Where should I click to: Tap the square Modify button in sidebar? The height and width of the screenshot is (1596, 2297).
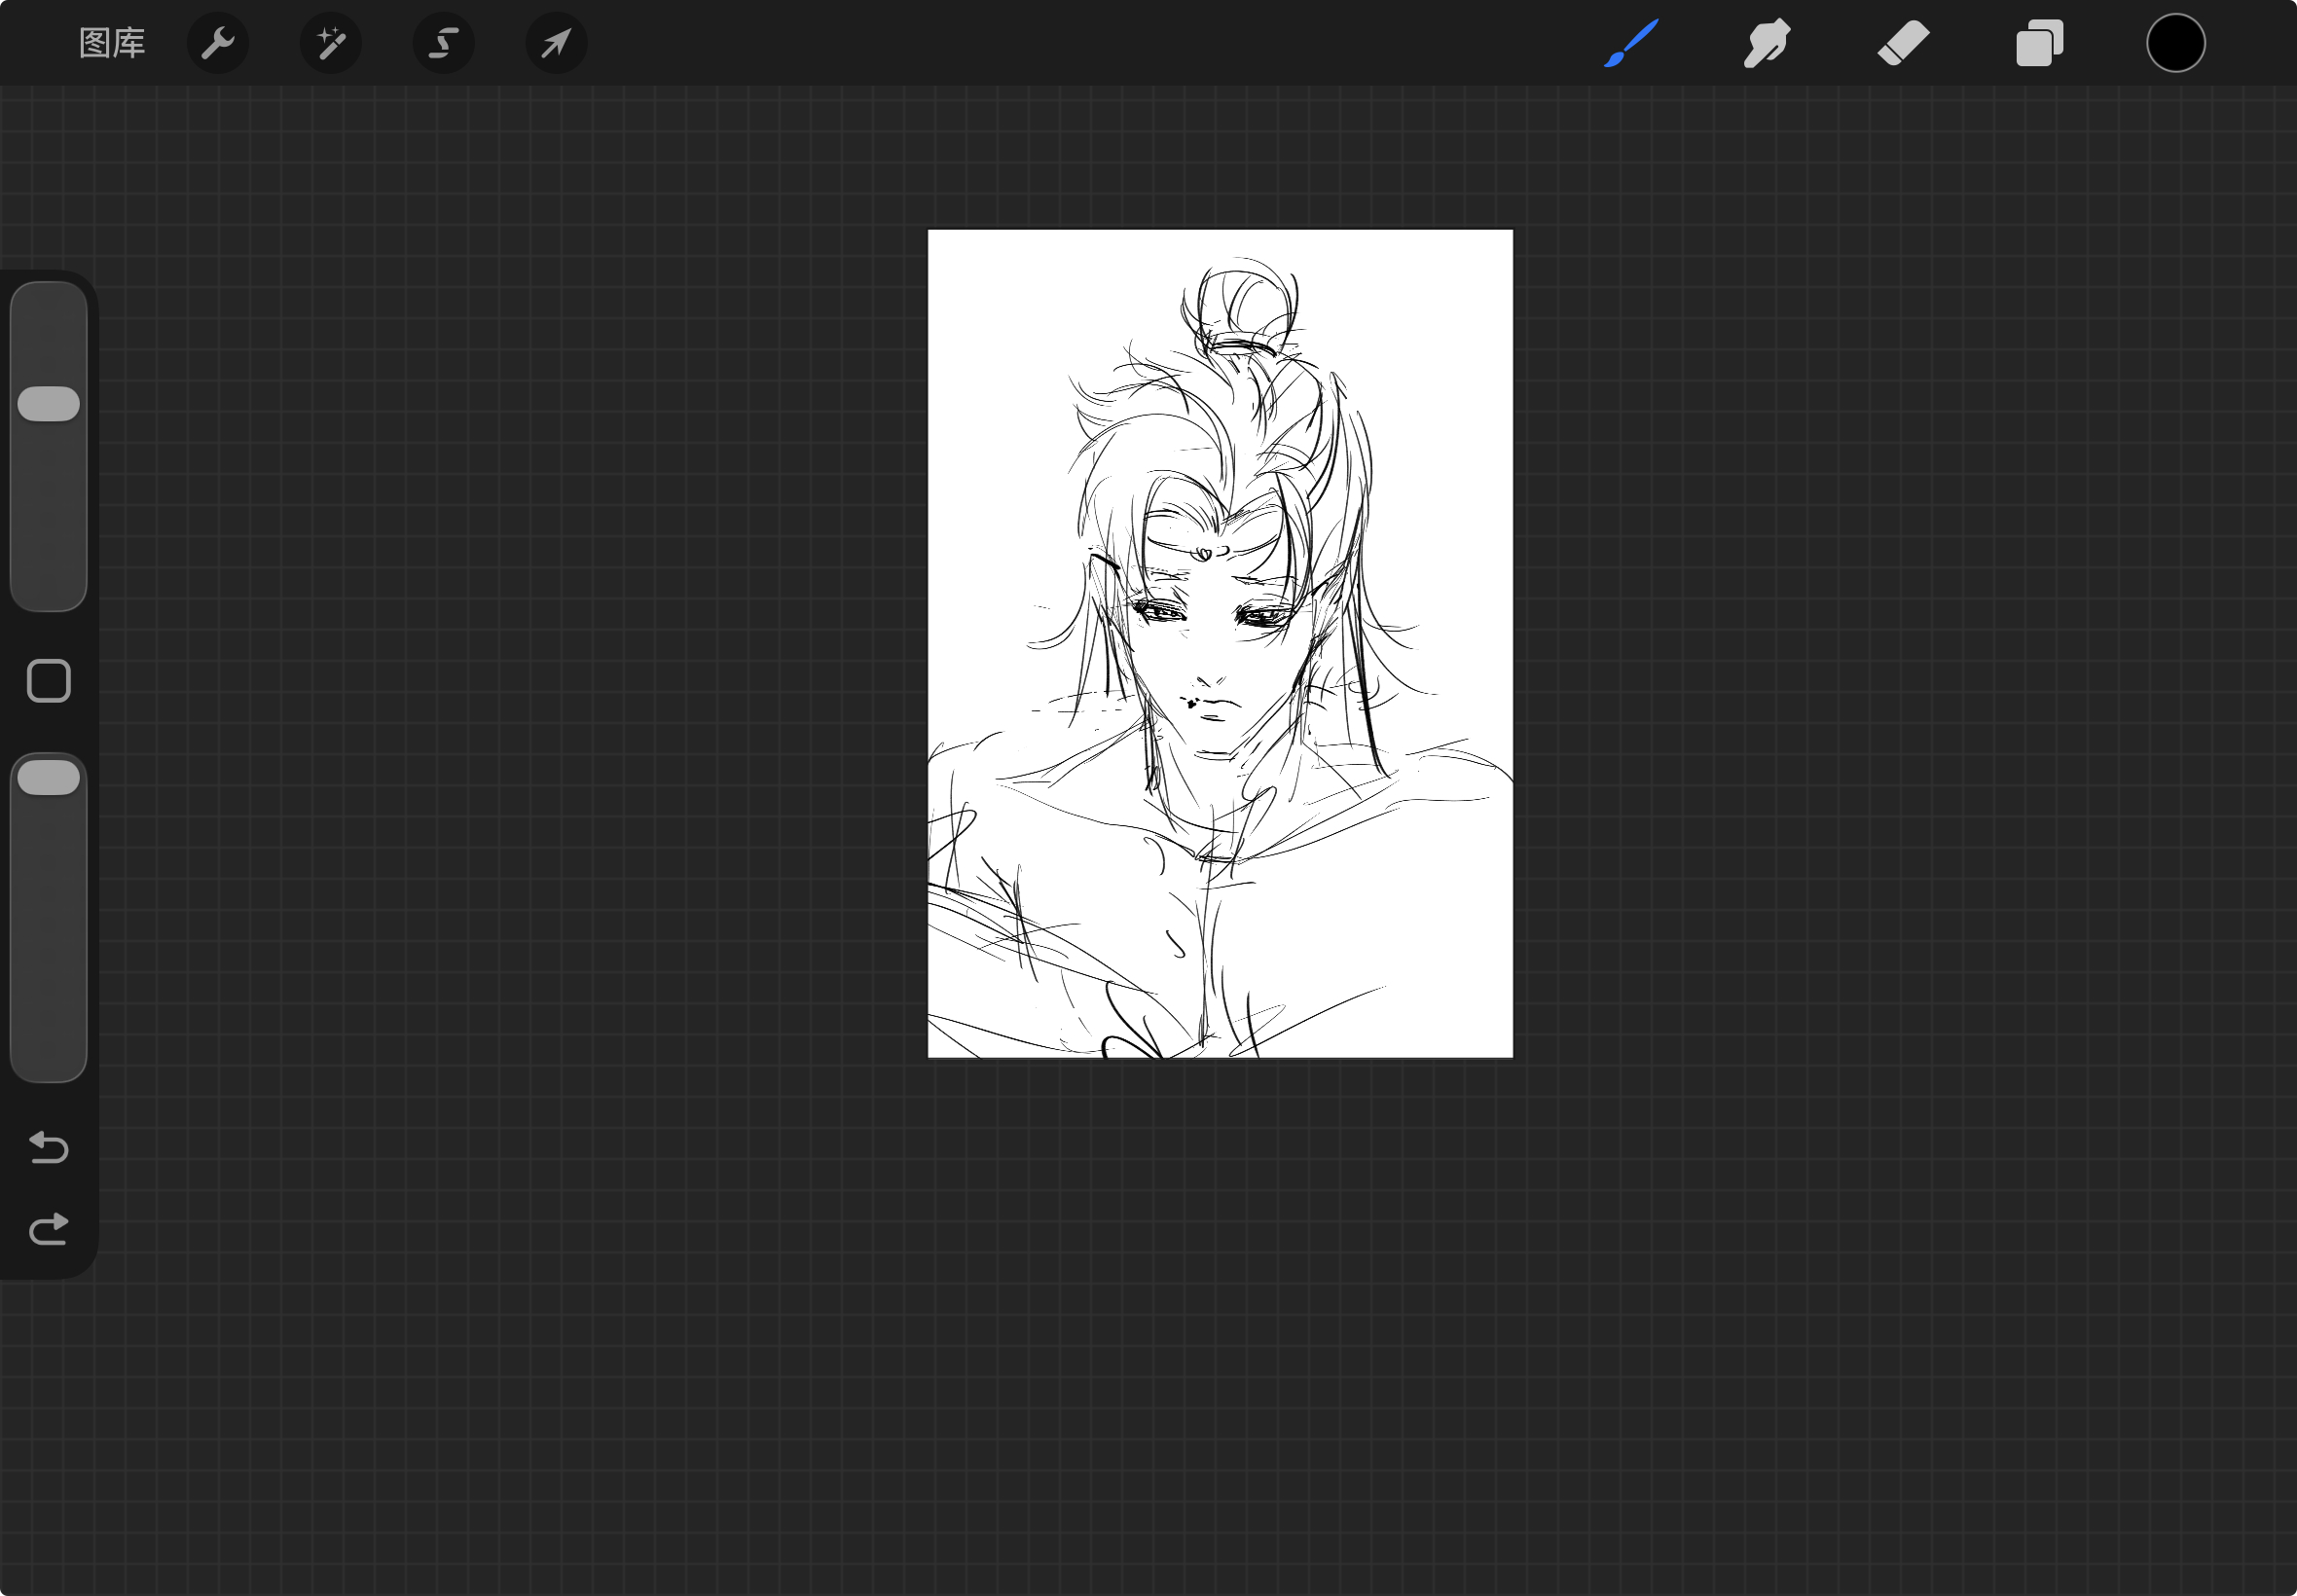(x=49, y=681)
